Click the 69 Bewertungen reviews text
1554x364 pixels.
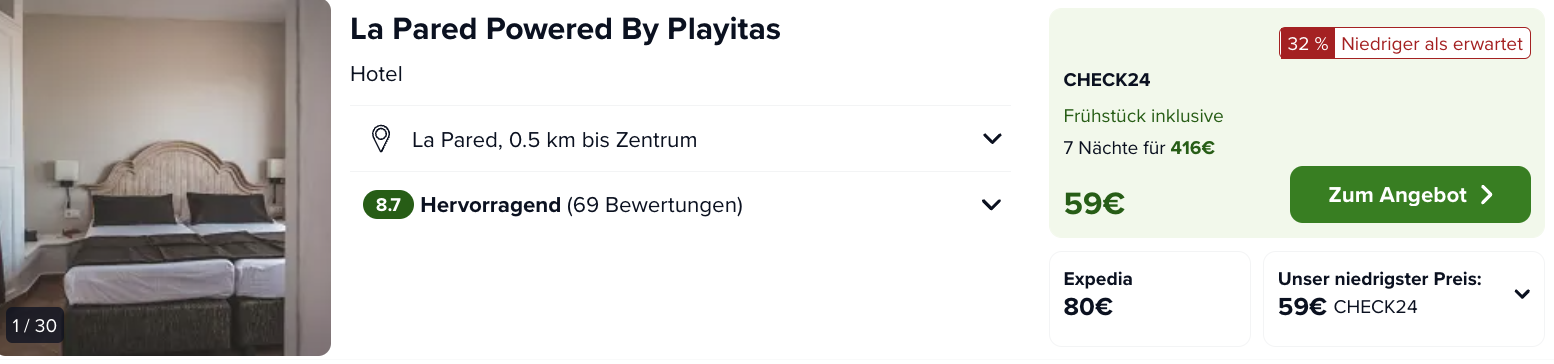(x=654, y=206)
